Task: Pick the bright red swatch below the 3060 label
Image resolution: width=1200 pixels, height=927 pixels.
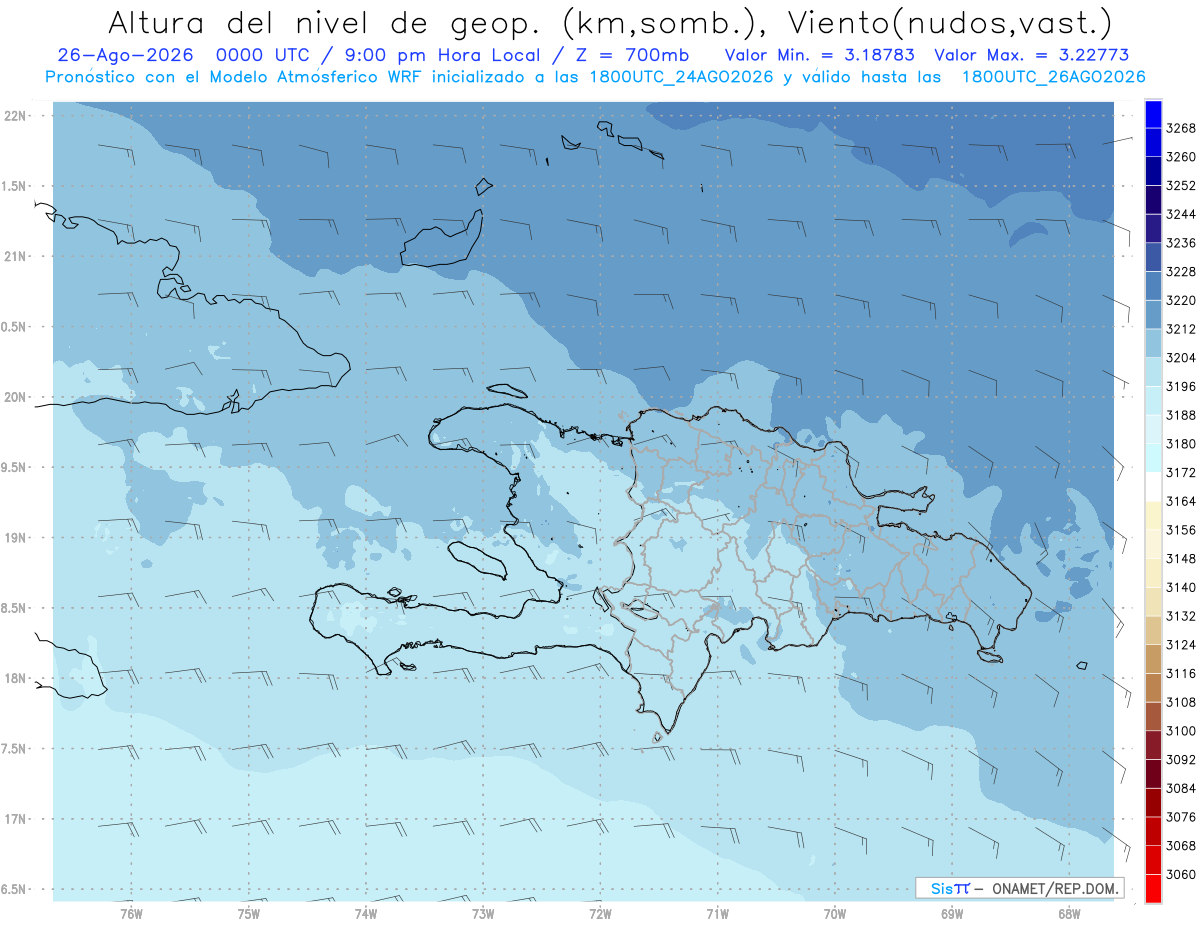Action: (x=1153, y=888)
